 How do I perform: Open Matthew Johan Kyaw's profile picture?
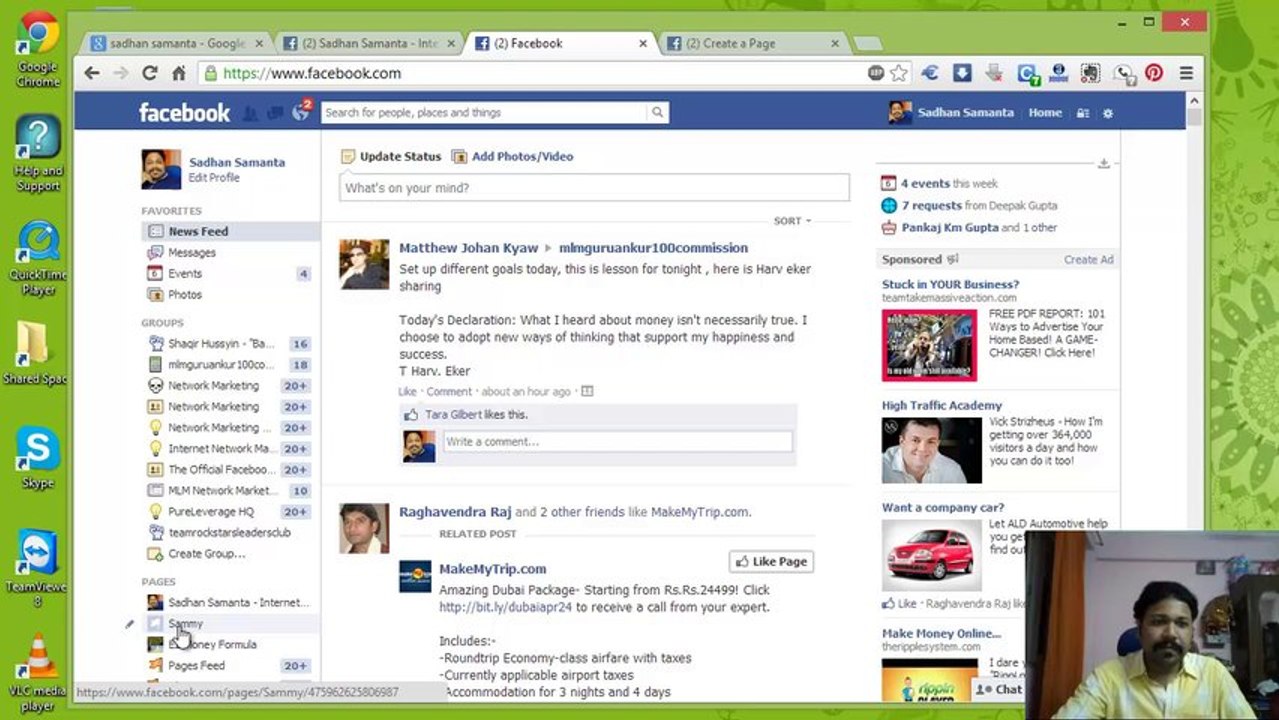pos(364,264)
